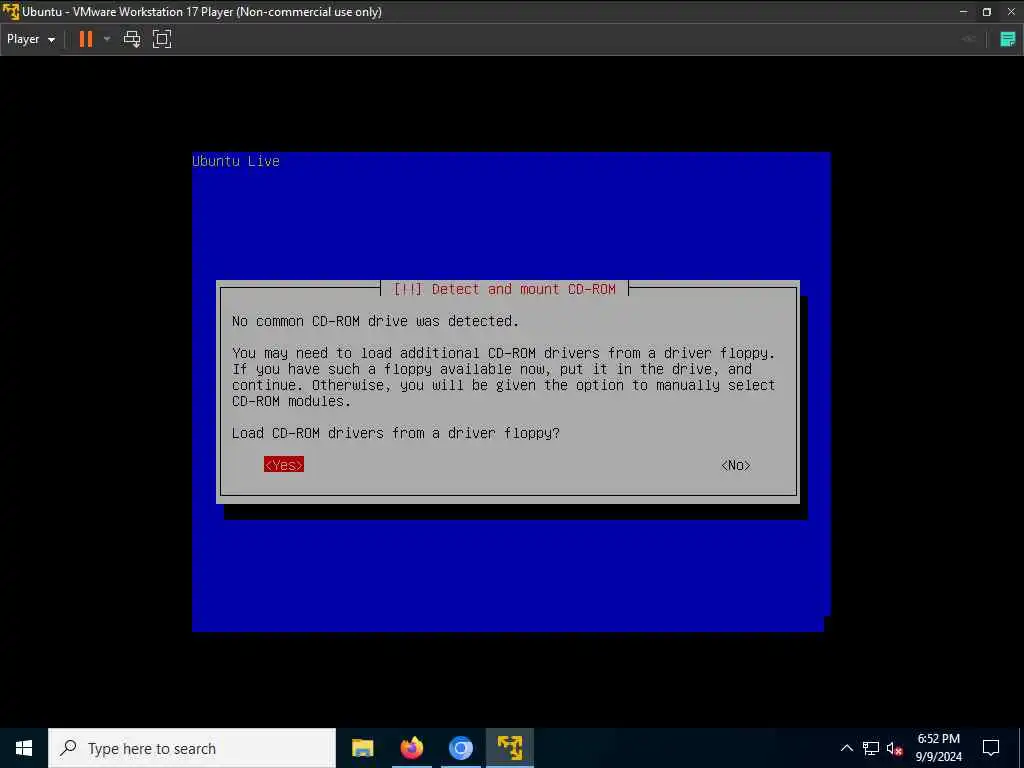Open the notification center icon
The image size is (1024, 768).
pos(991,748)
